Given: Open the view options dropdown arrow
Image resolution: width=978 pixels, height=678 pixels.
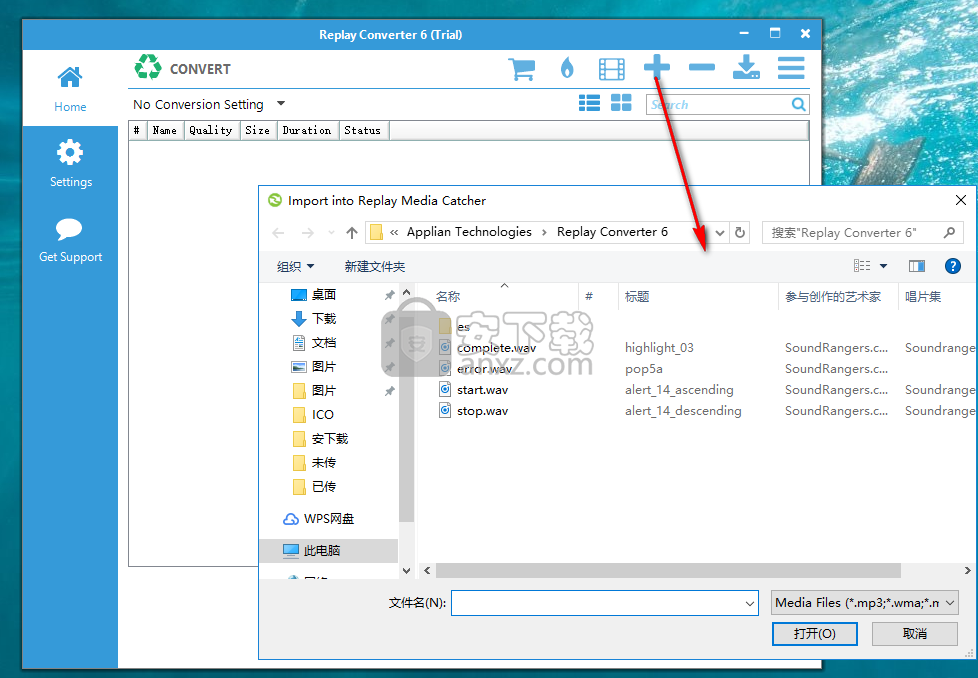Looking at the screenshot, I should [x=883, y=266].
